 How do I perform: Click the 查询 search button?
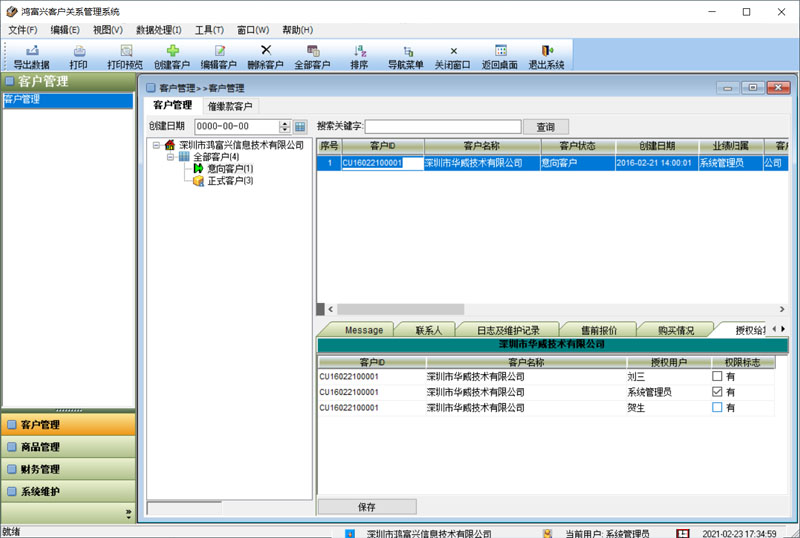click(x=545, y=127)
